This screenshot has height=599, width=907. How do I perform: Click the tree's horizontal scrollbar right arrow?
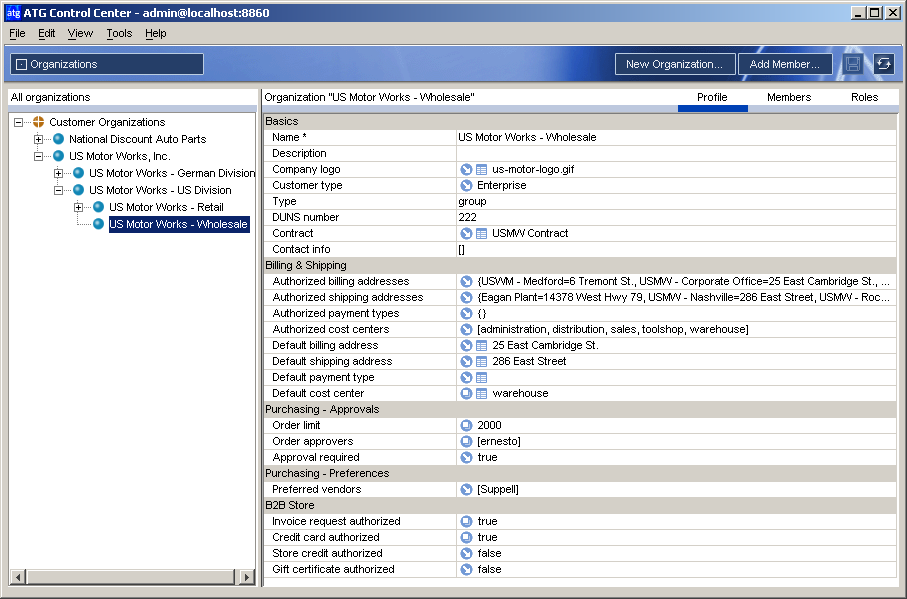pyautogui.click(x=247, y=576)
